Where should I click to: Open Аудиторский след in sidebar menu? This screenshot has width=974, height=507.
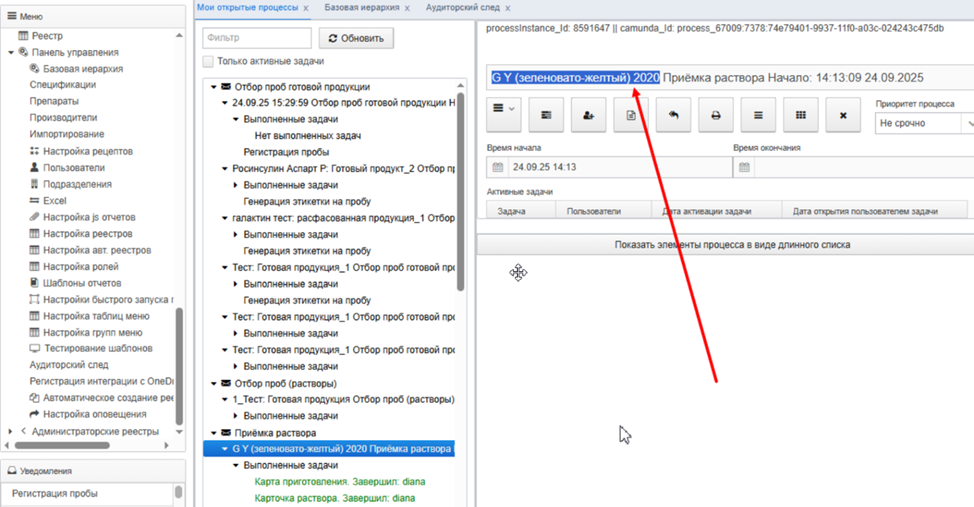click(x=69, y=365)
